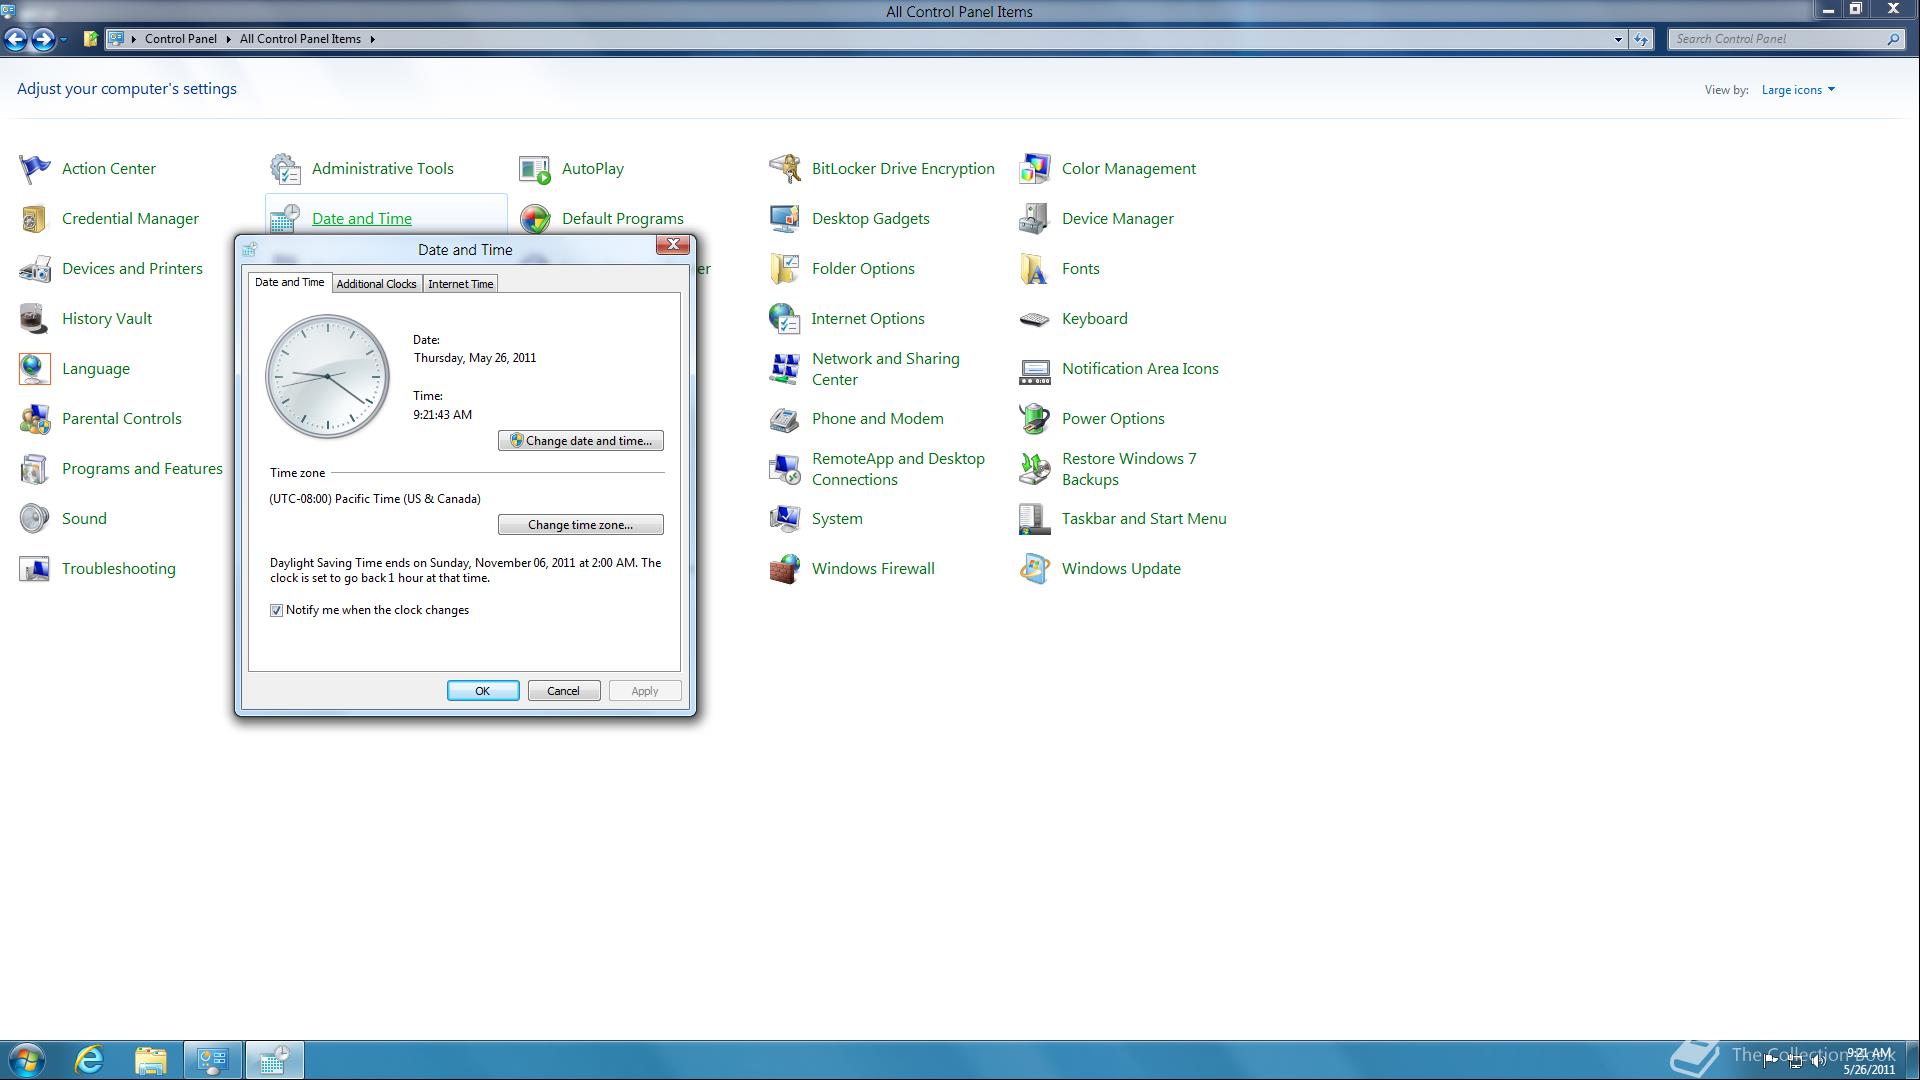The height and width of the screenshot is (1080, 1920).
Task: Open the Sound speaker icon
Action: pos(34,519)
